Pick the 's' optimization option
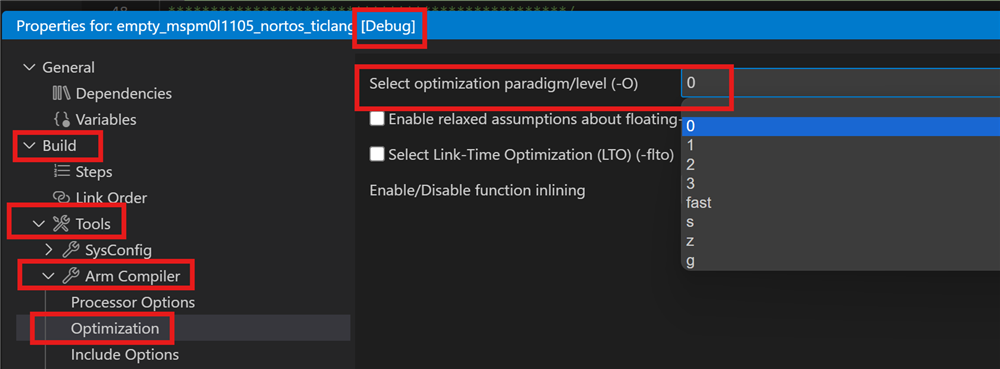 point(840,222)
